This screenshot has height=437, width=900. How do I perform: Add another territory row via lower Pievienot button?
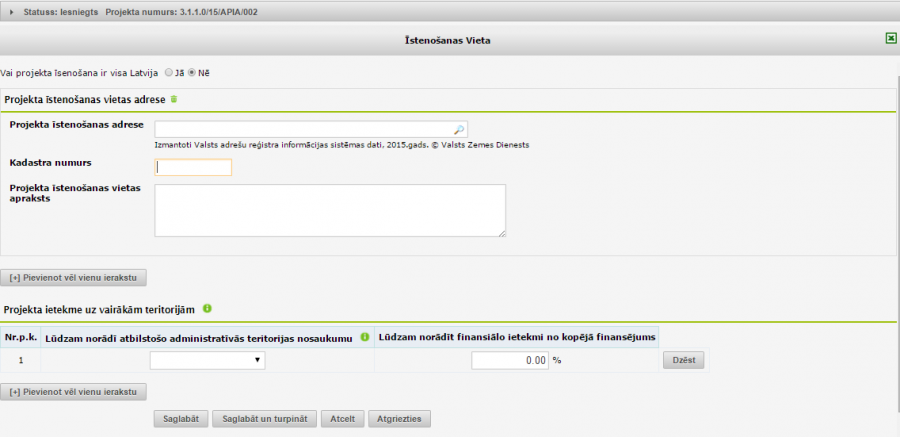pos(75,391)
